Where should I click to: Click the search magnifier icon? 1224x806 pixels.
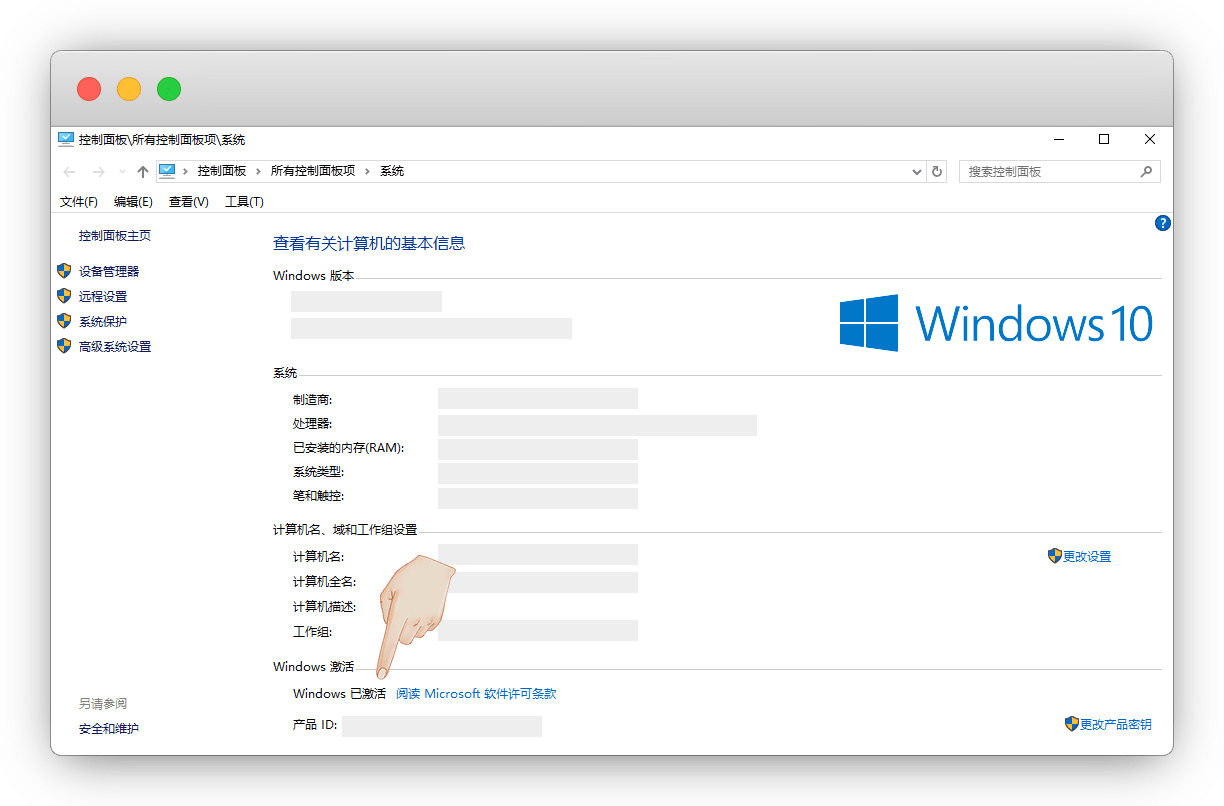(1146, 171)
